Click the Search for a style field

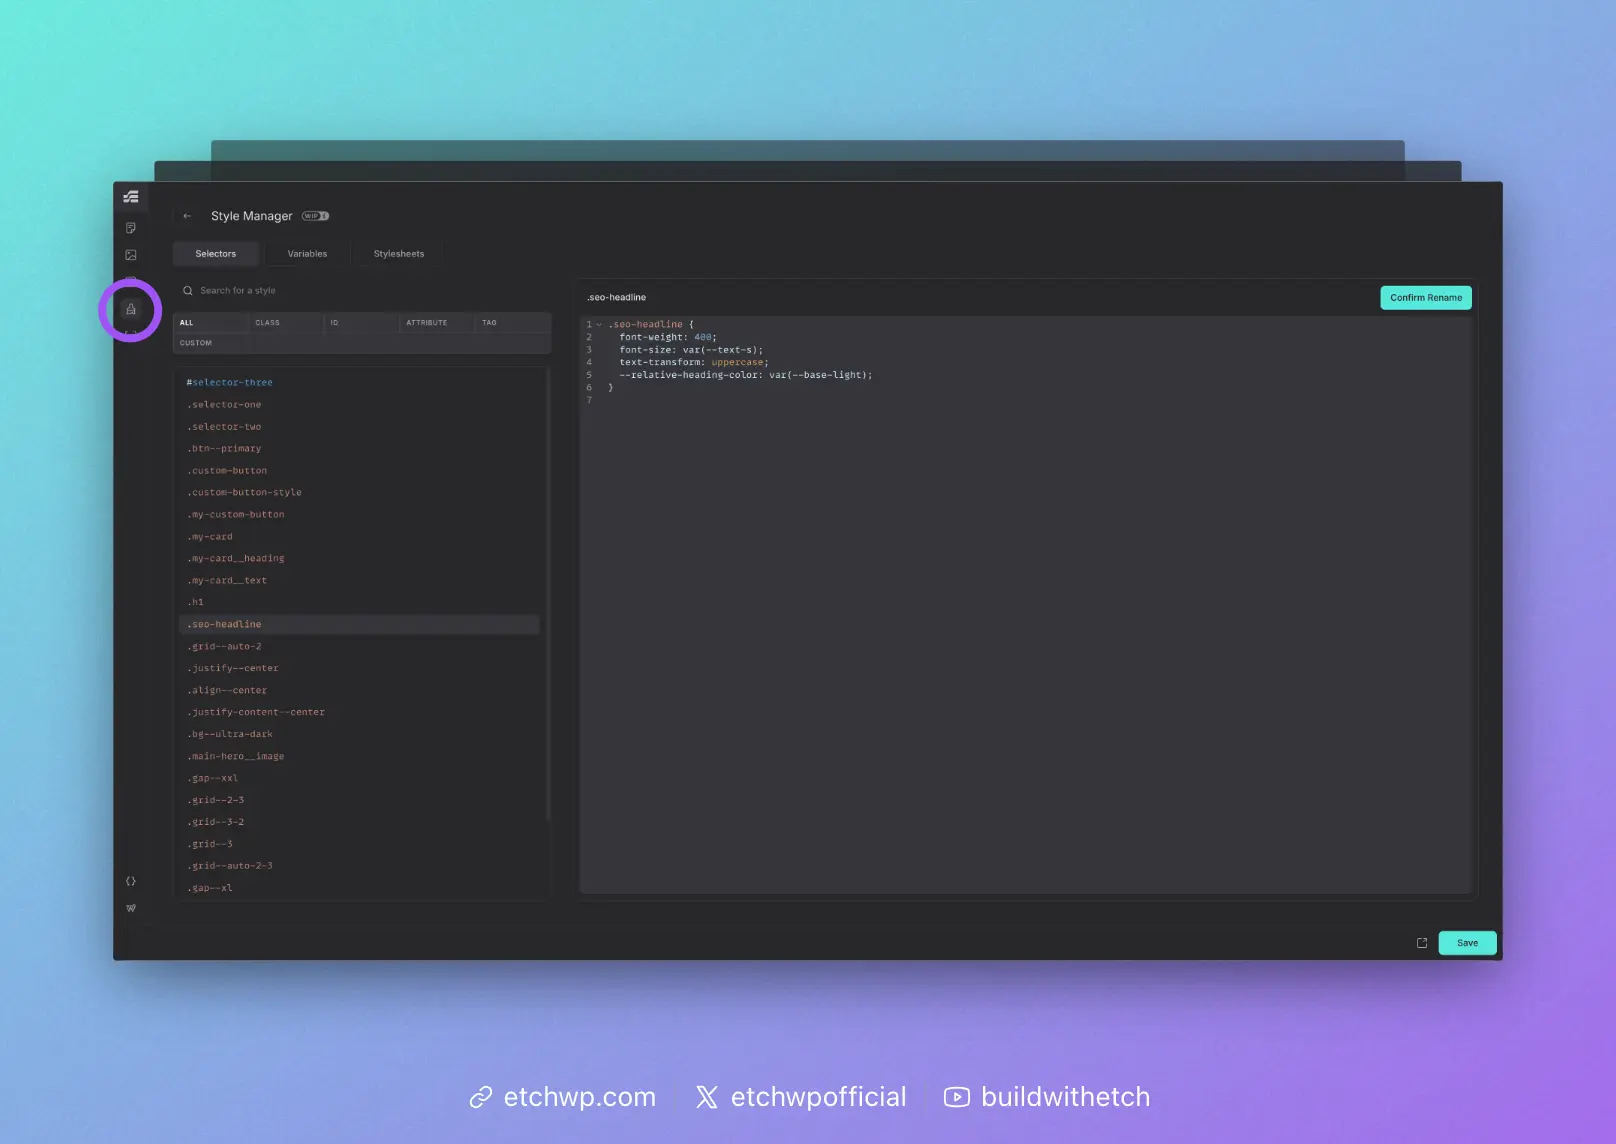click(360, 291)
